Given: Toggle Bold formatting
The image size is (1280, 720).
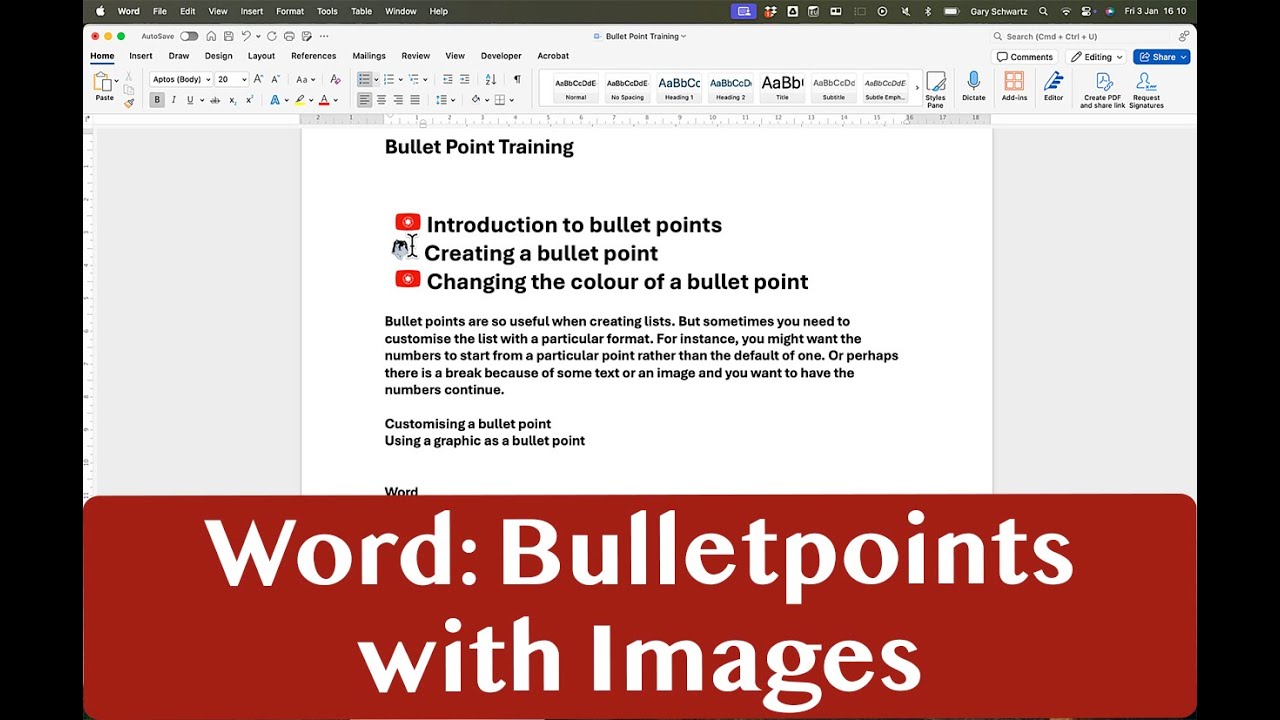Looking at the screenshot, I should pos(157,99).
